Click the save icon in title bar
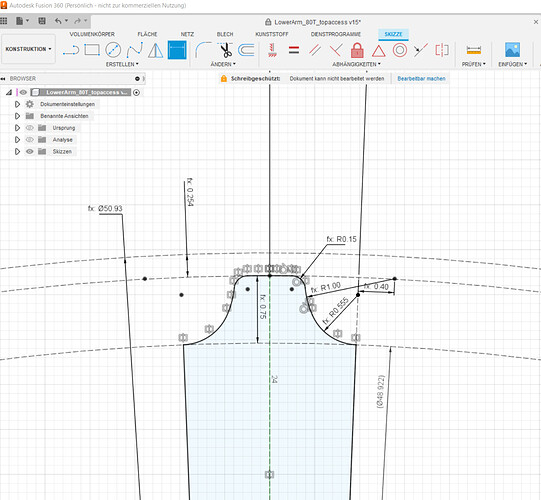This screenshot has width=541, height=500. tap(42, 21)
